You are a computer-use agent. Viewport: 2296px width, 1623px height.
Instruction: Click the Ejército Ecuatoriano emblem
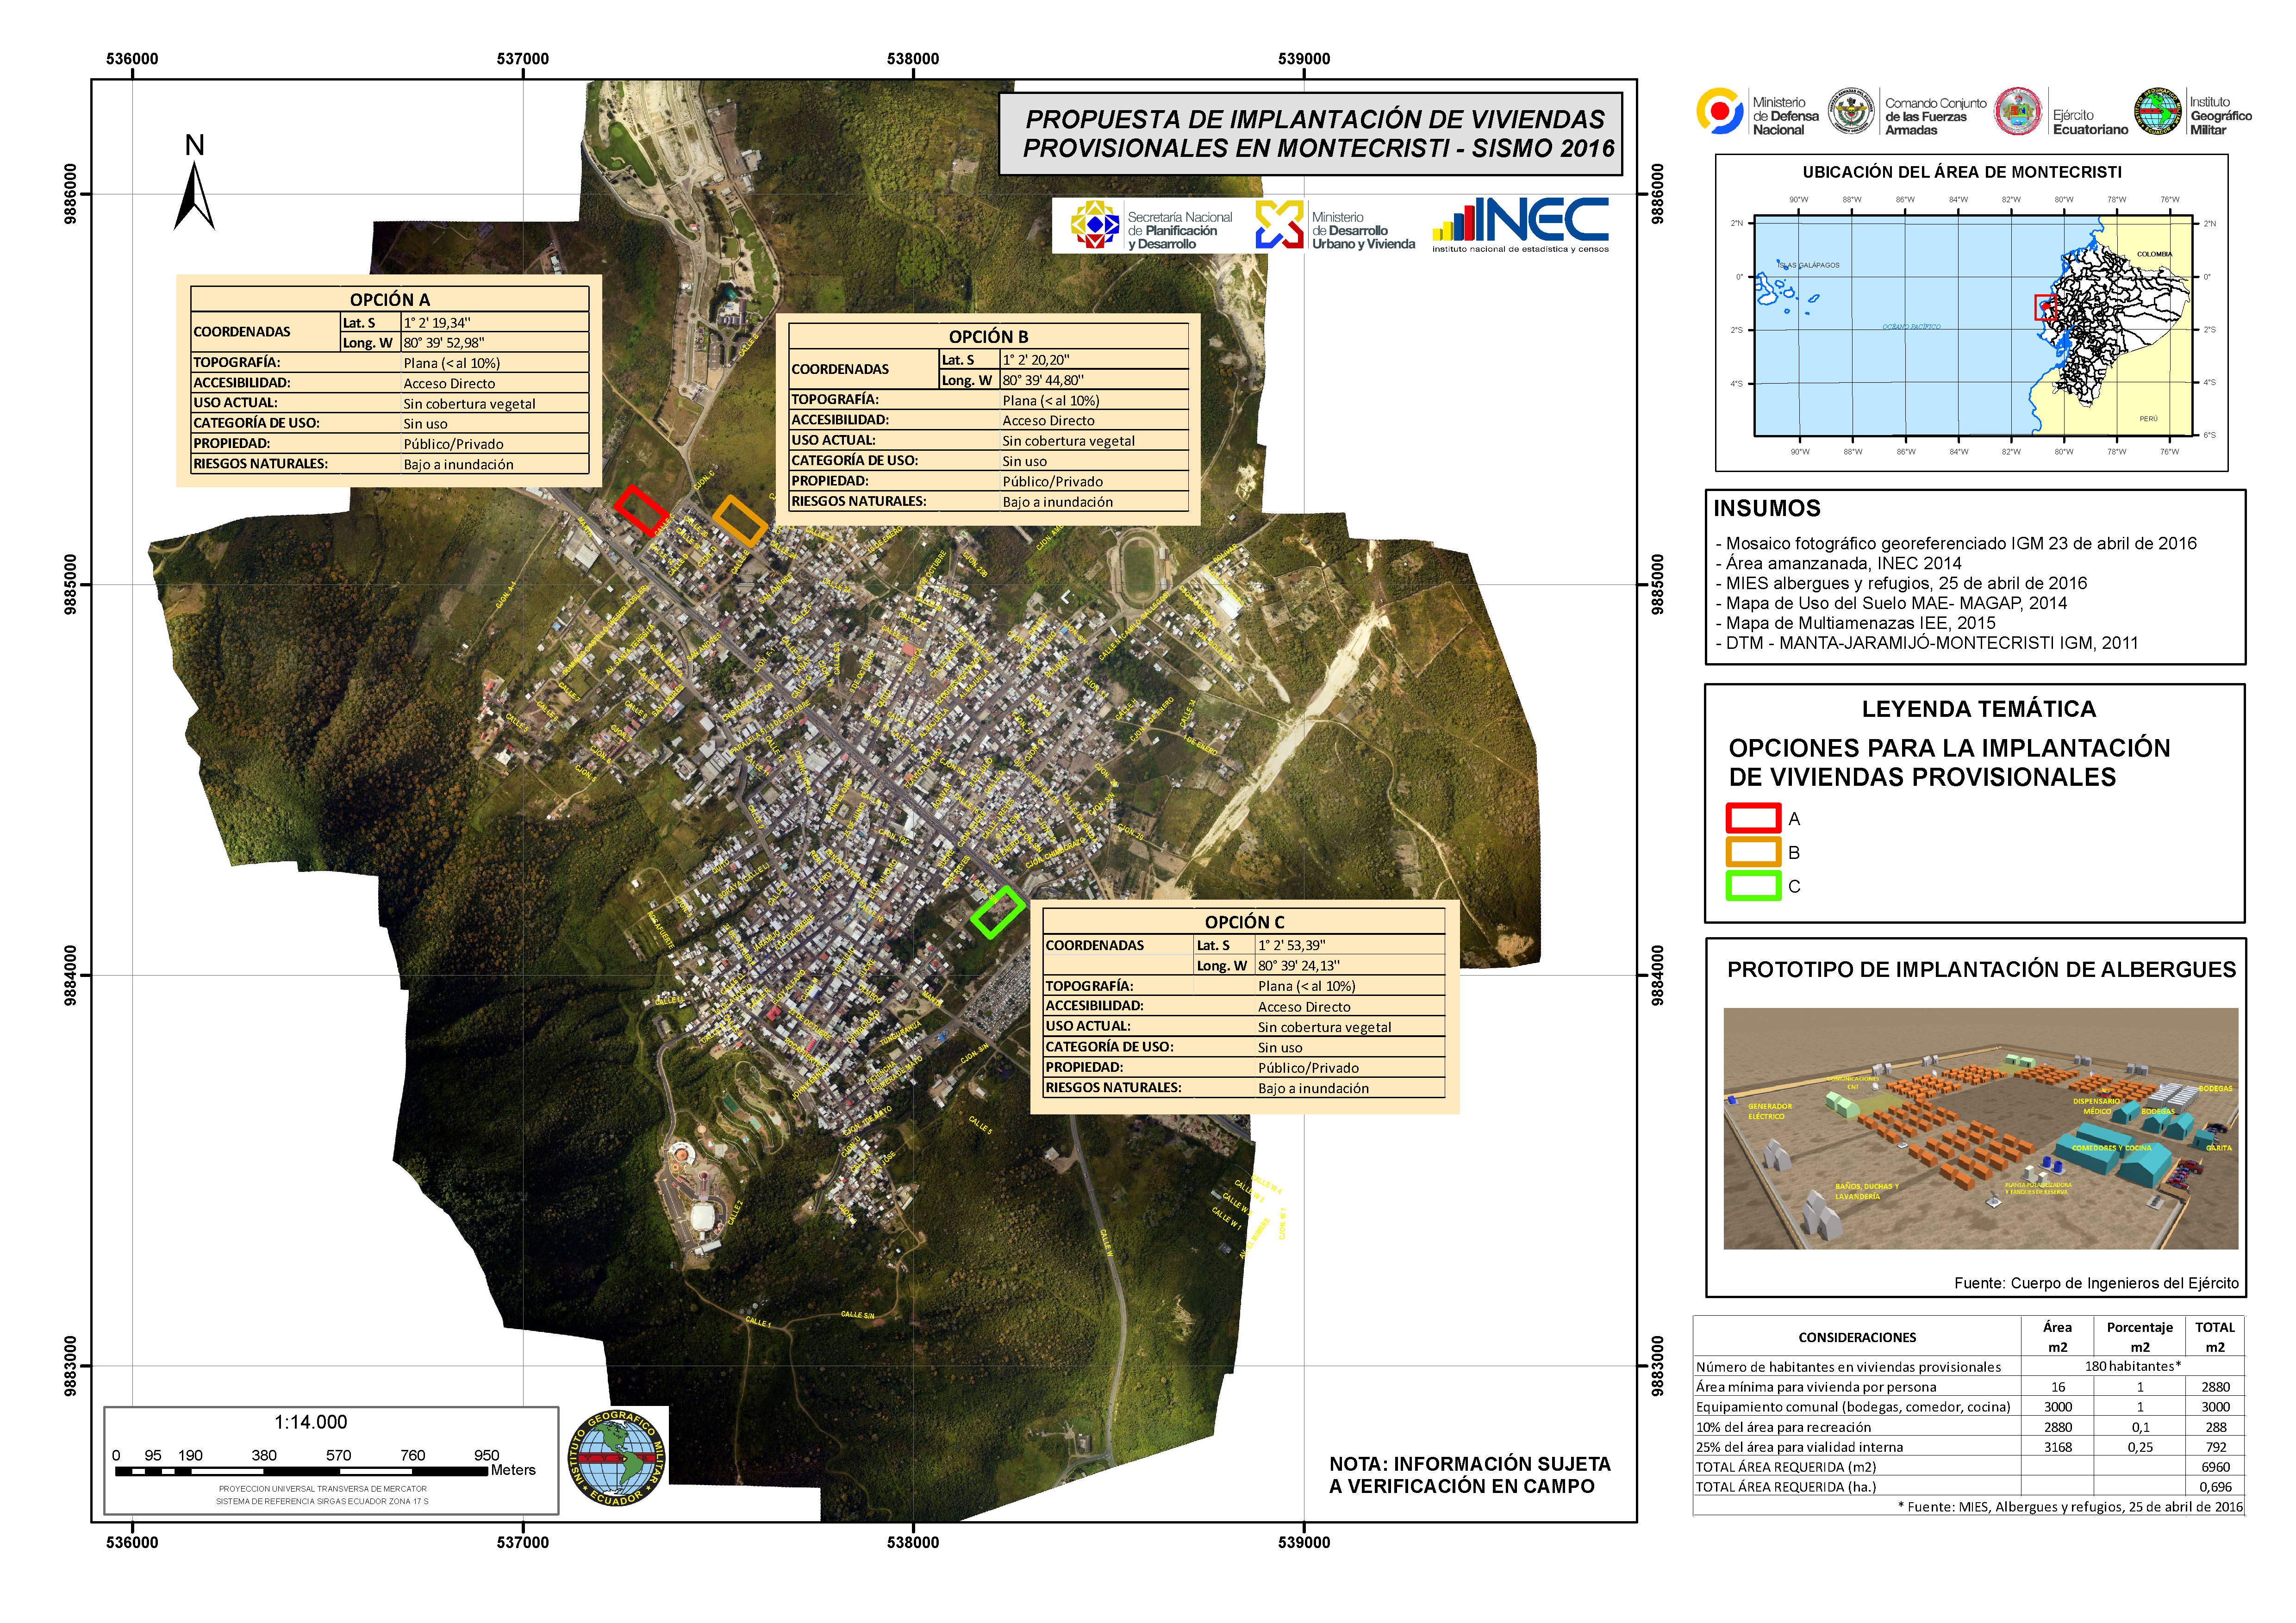[x=2018, y=111]
